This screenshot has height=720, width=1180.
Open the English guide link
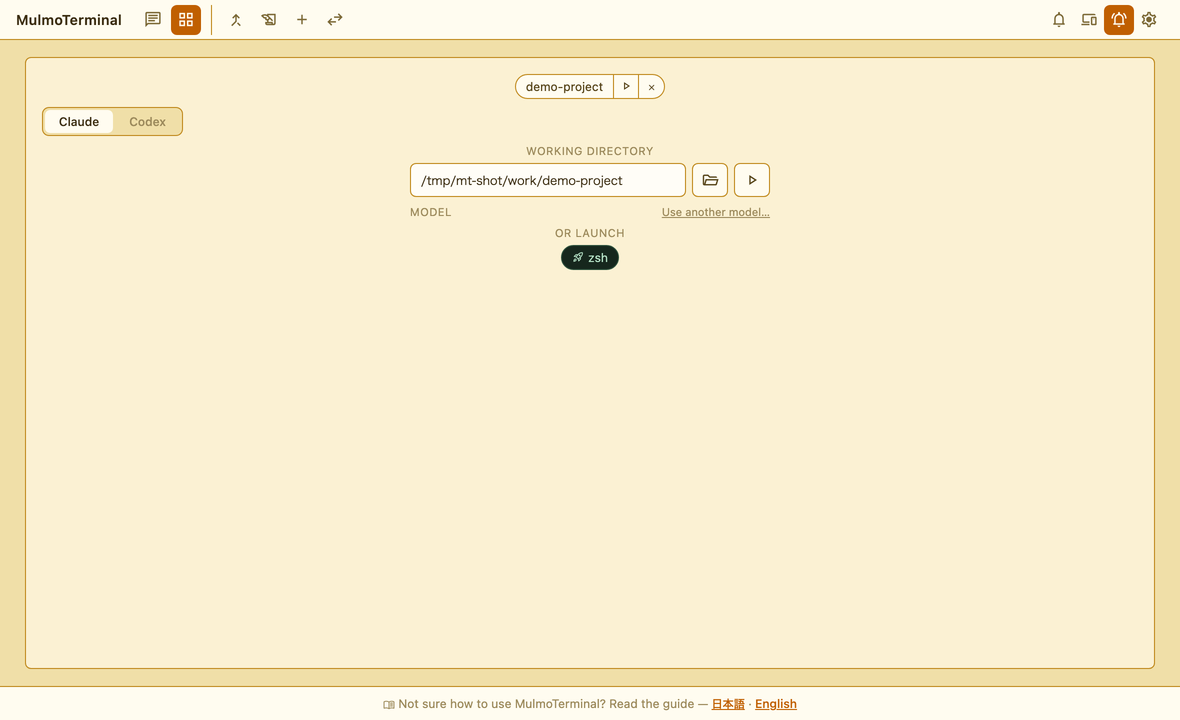pos(776,704)
